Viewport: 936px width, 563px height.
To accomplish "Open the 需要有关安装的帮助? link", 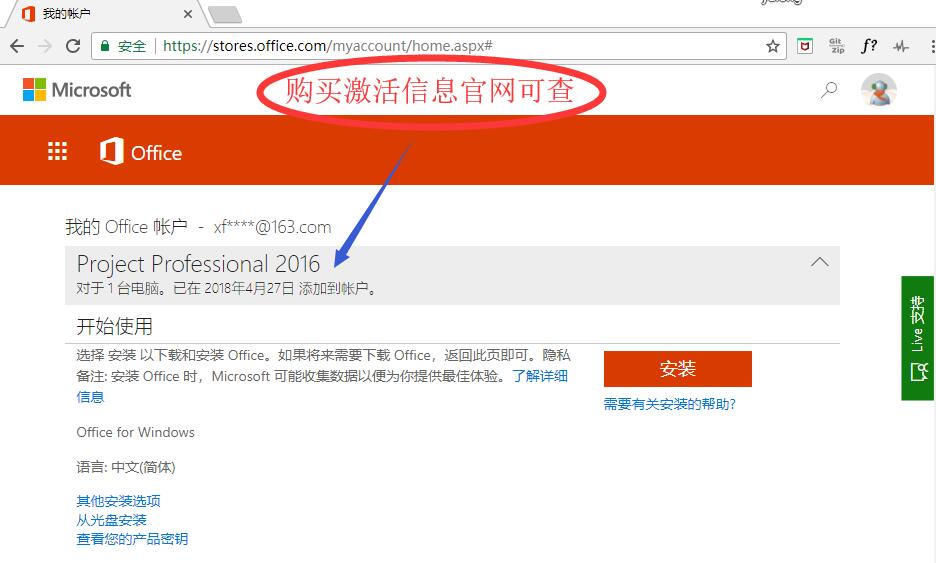I will click(669, 404).
